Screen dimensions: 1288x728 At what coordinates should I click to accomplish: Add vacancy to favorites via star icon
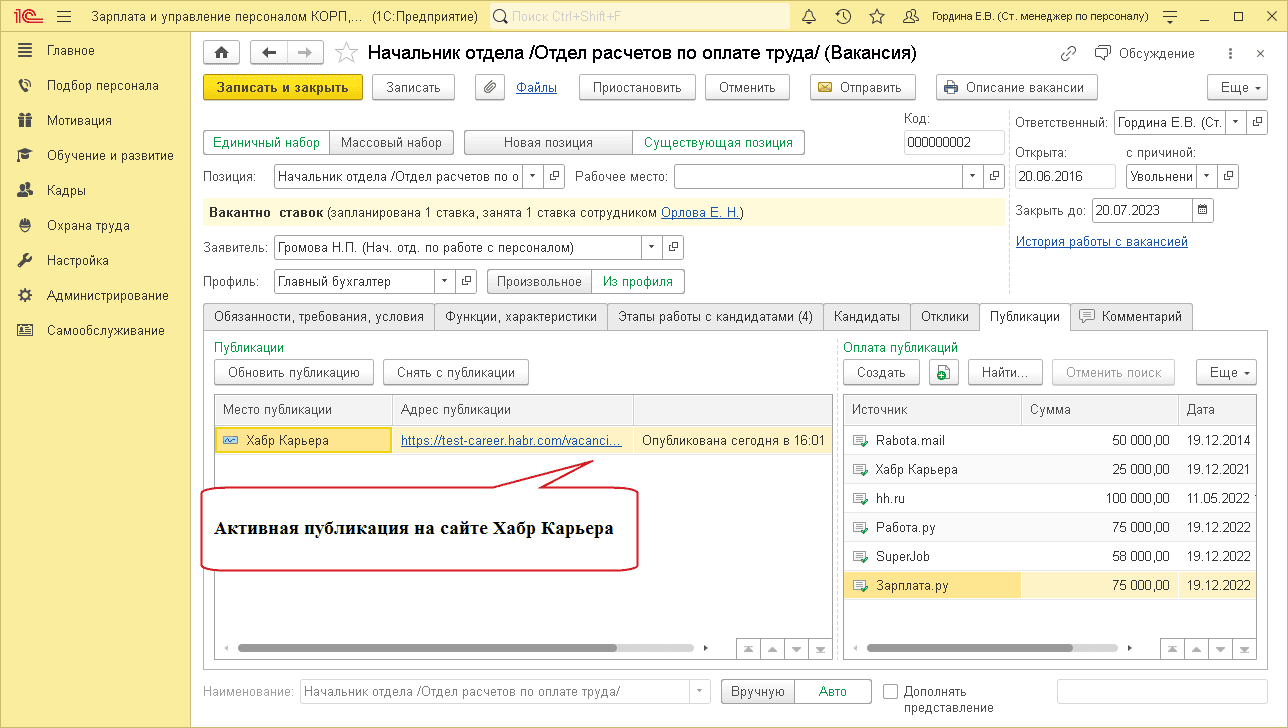click(x=346, y=52)
